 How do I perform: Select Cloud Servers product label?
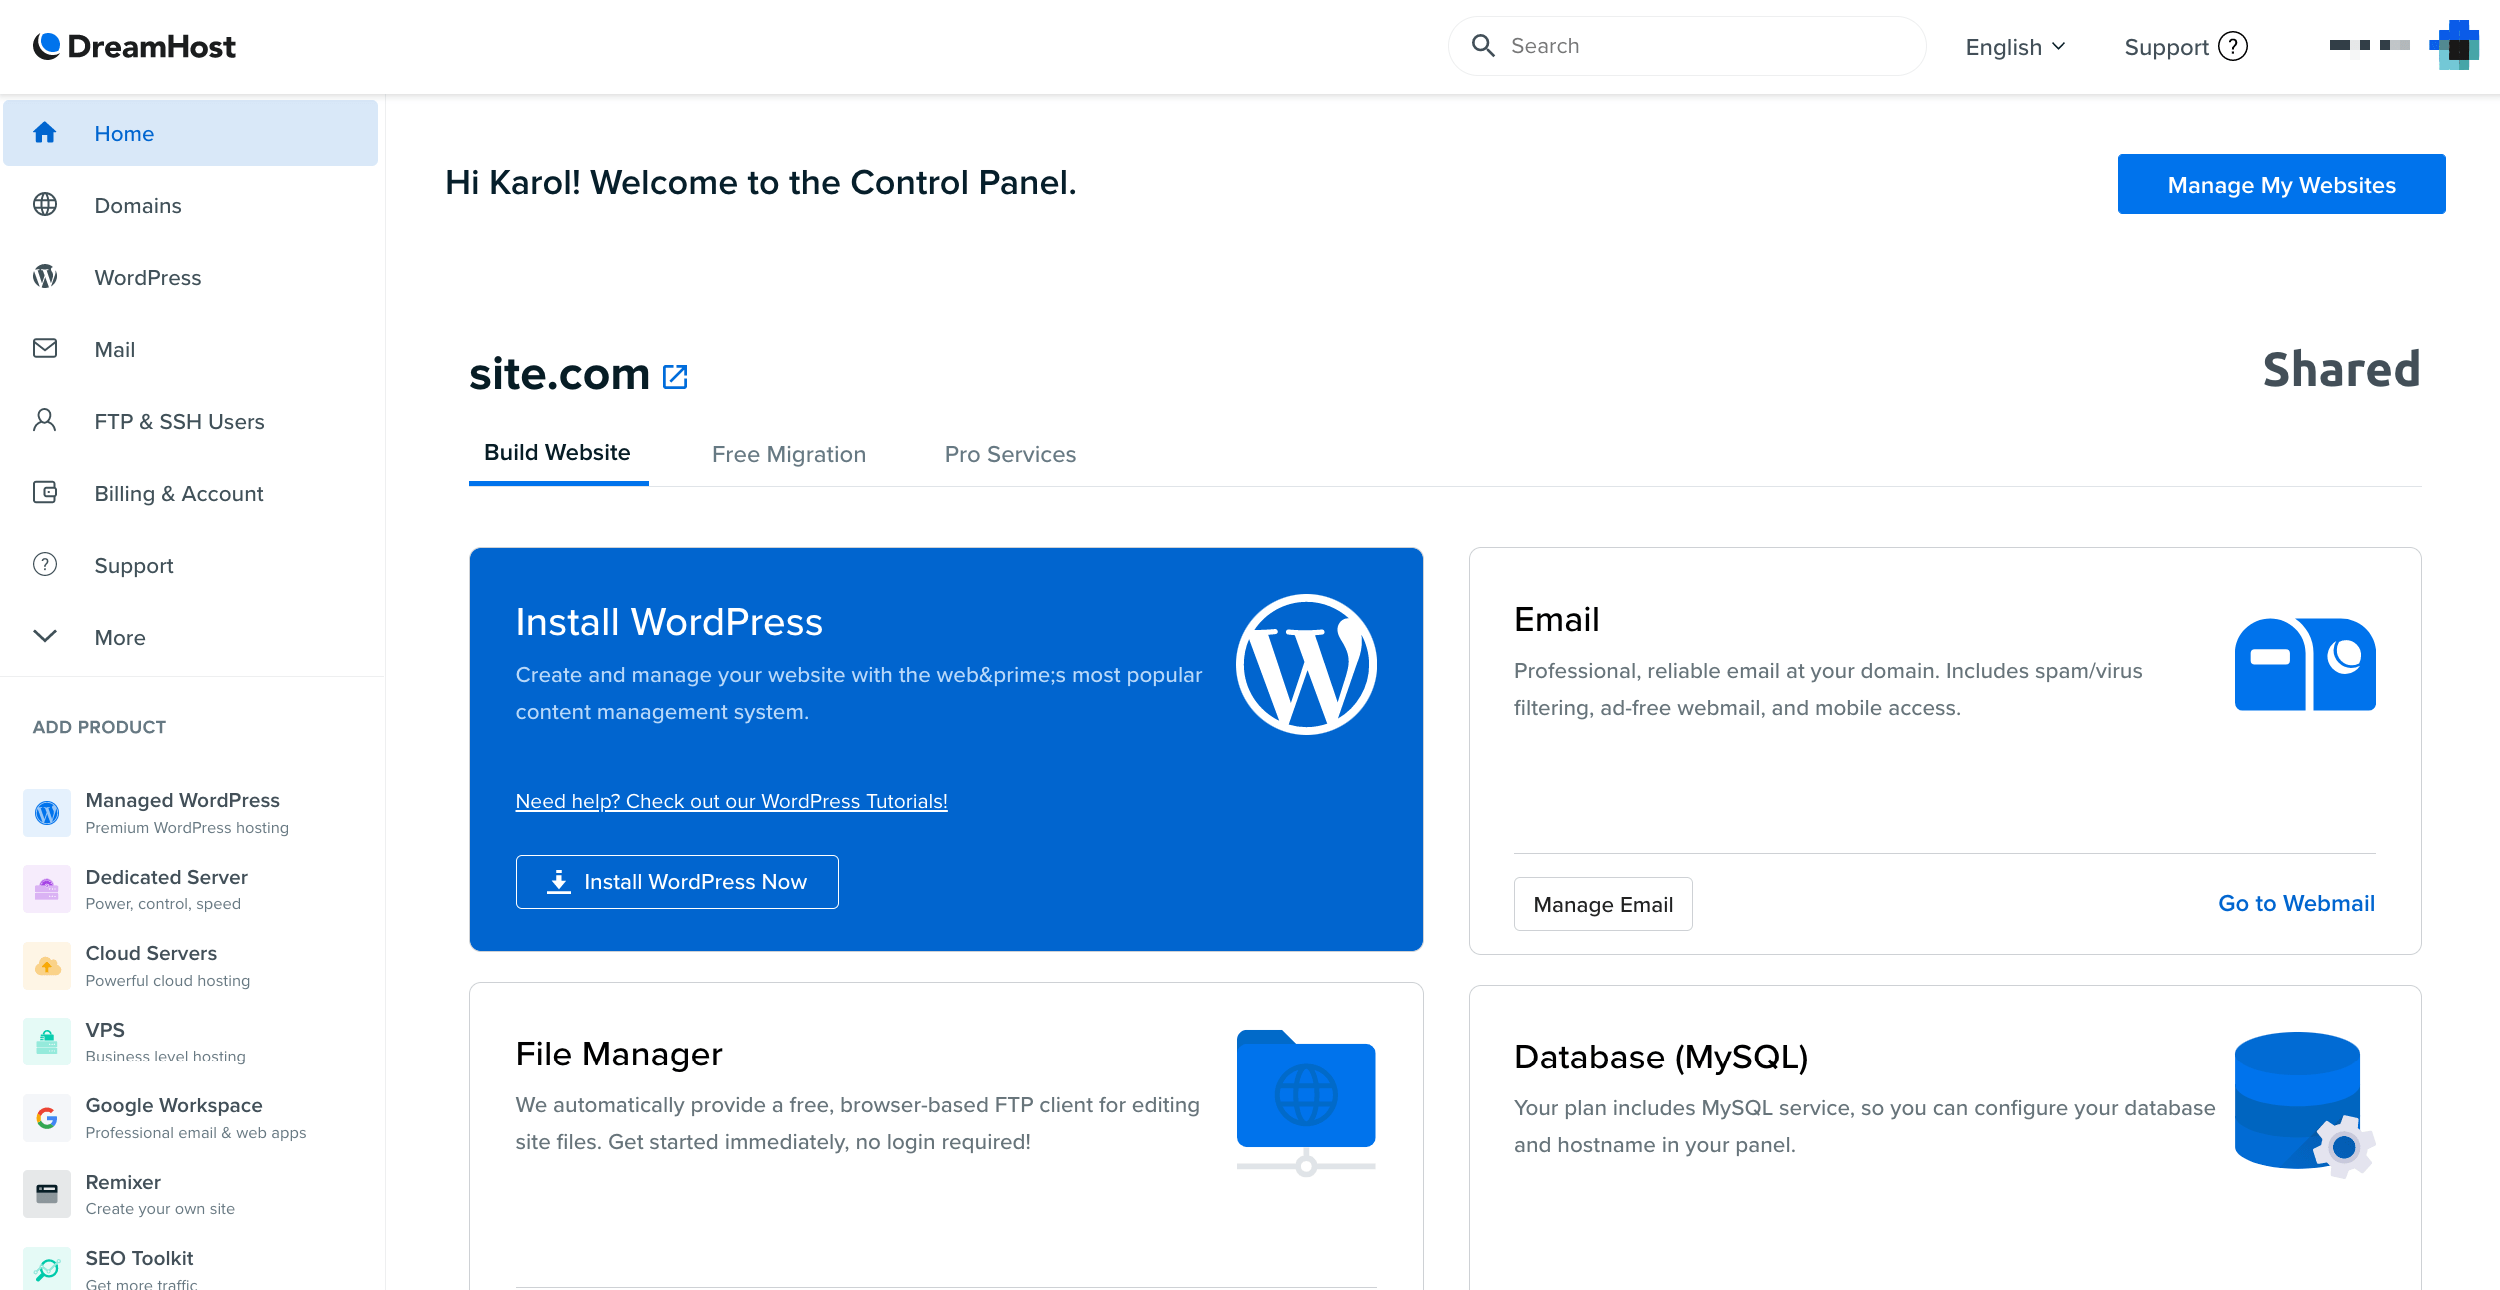(151, 953)
